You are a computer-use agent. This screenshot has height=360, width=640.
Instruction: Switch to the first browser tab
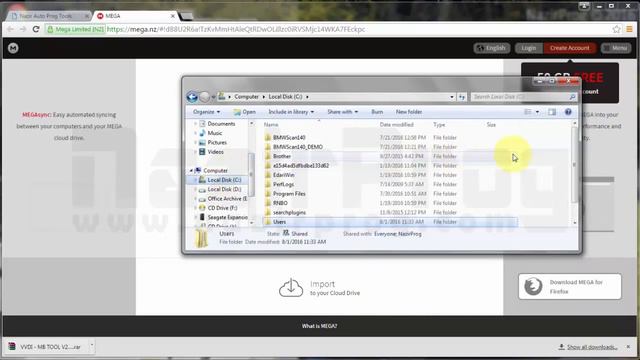pyautogui.click(x=48, y=16)
